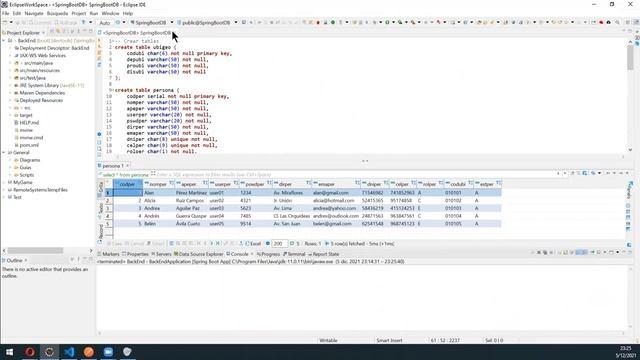Image resolution: width=640 pixels, height=360 pixels.
Task: Open the Run menu
Action: [x=94, y=13]
